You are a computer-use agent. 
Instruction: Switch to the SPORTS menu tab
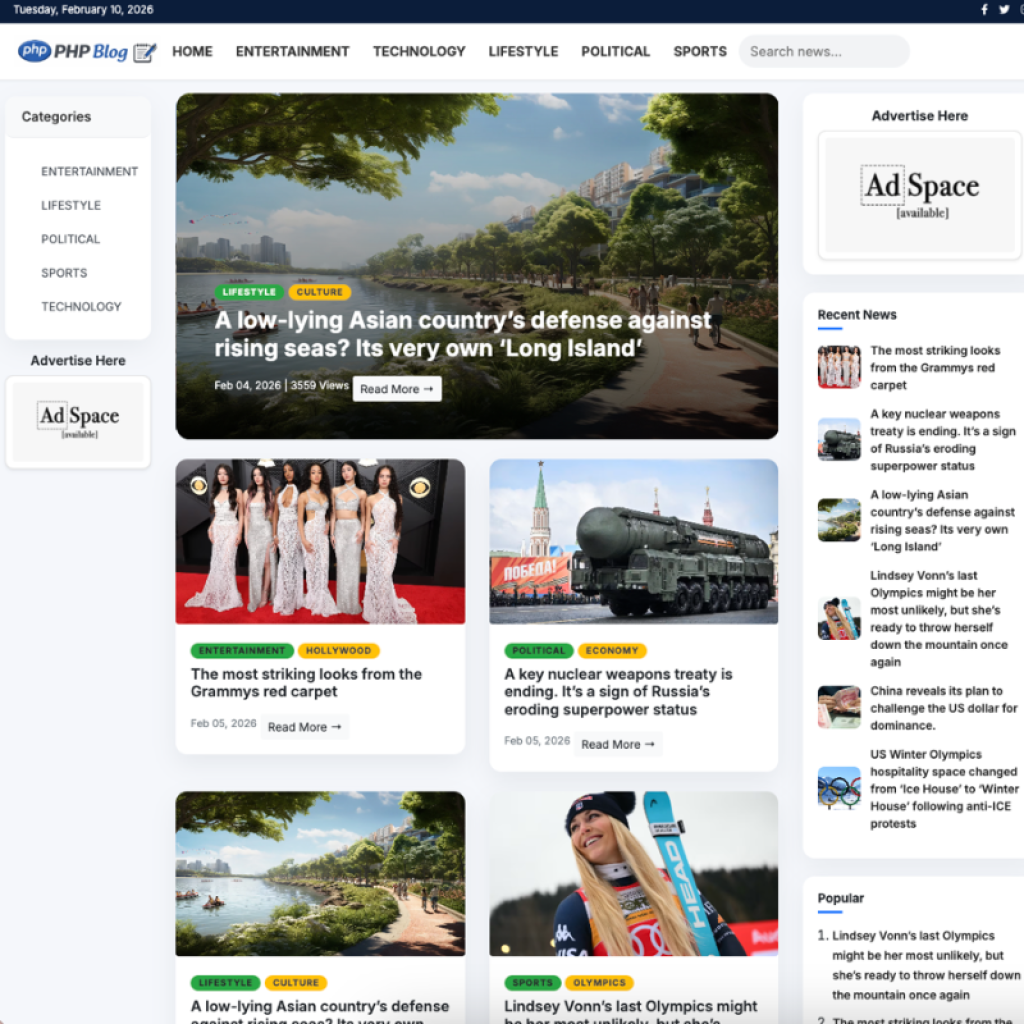pos(699,51)
